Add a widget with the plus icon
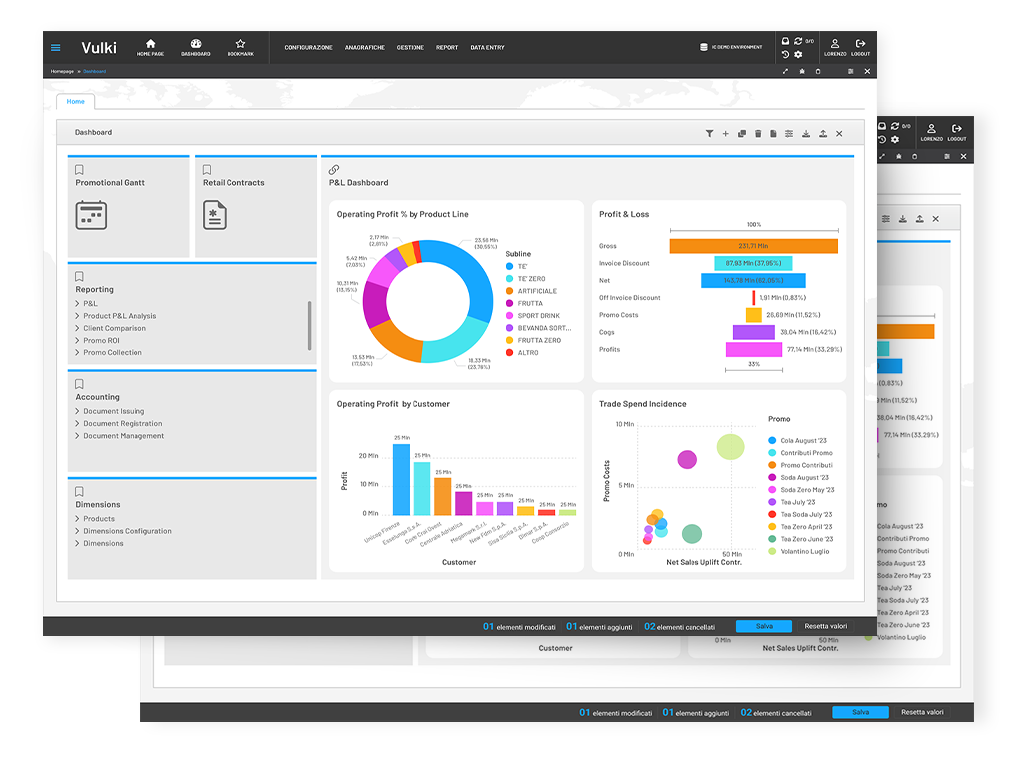 point(726,133)
